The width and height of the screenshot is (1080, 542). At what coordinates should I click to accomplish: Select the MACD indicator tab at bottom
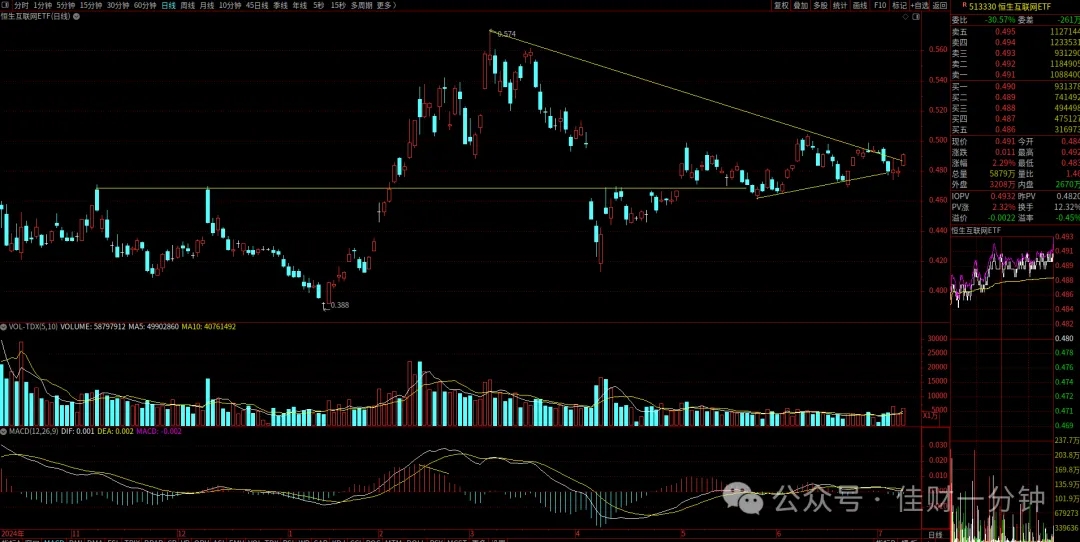(x=54, y=540)
